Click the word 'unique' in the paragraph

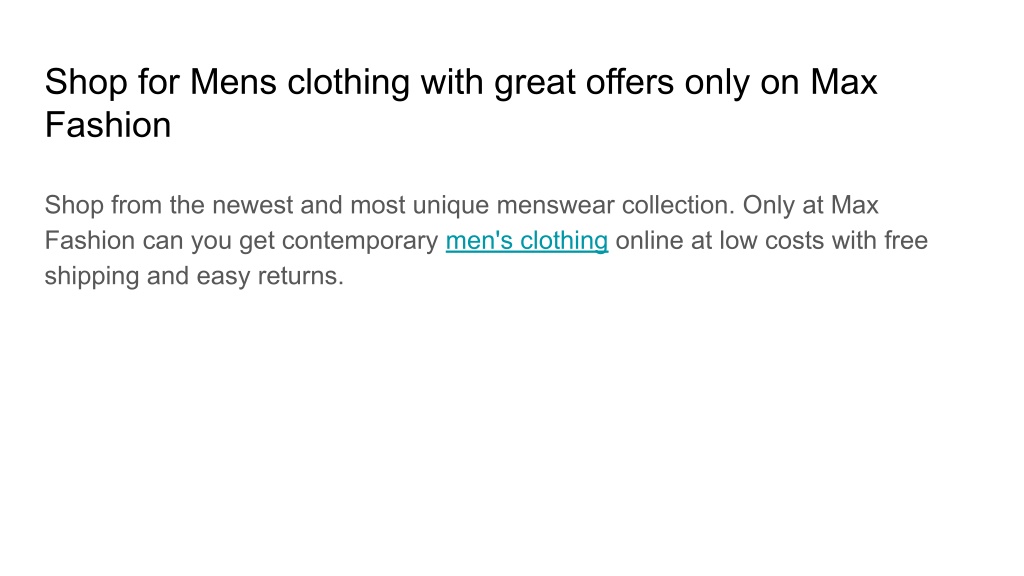[451, 206]
